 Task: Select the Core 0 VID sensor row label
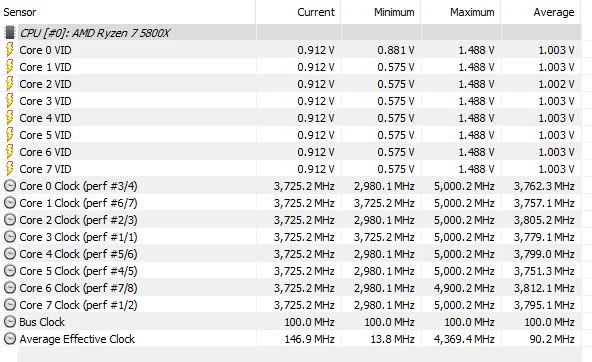(45, 50)
